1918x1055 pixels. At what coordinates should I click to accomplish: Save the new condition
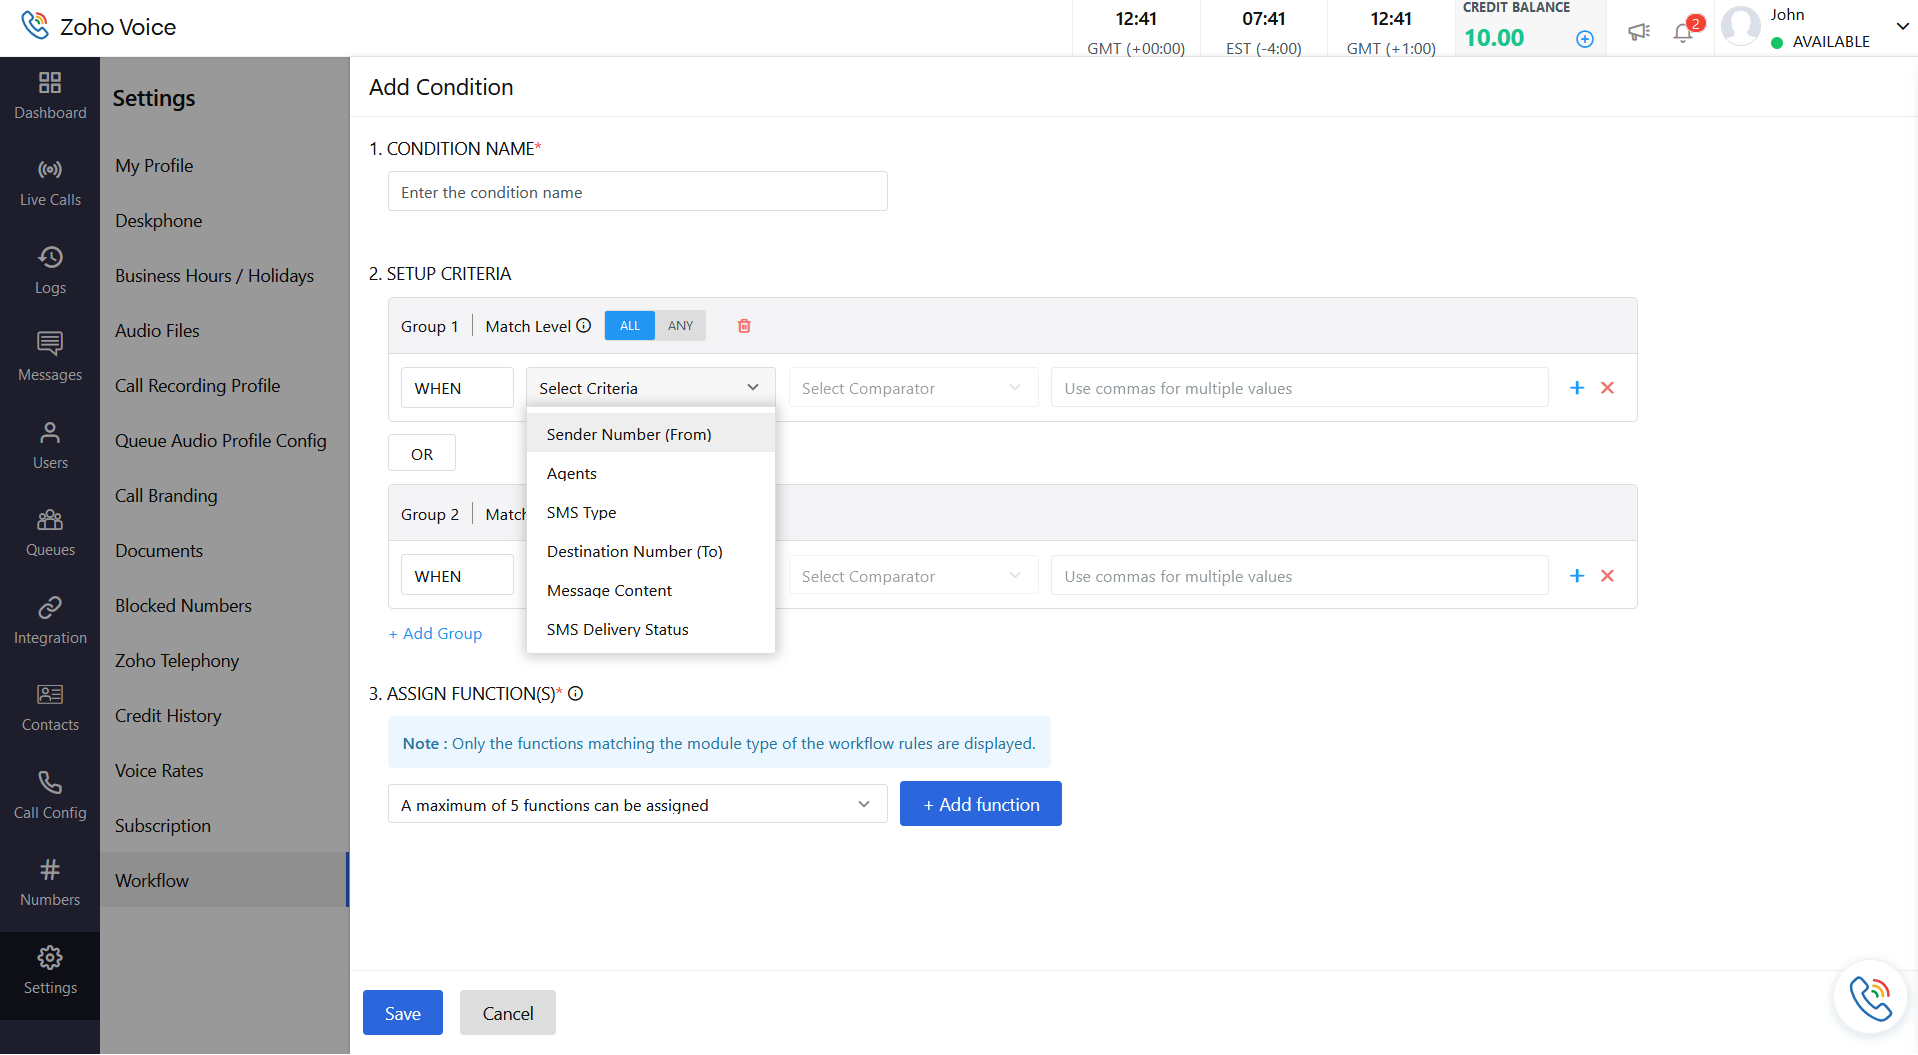tap(403, 1013)
